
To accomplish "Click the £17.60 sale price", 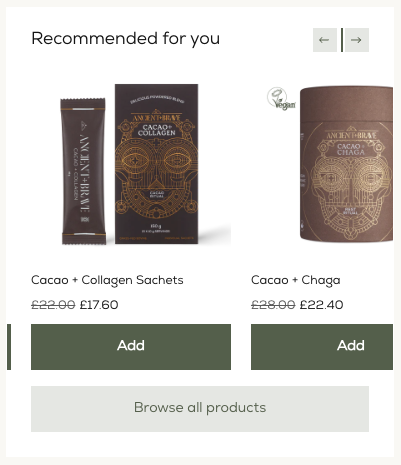I will [x=99, y=305].
